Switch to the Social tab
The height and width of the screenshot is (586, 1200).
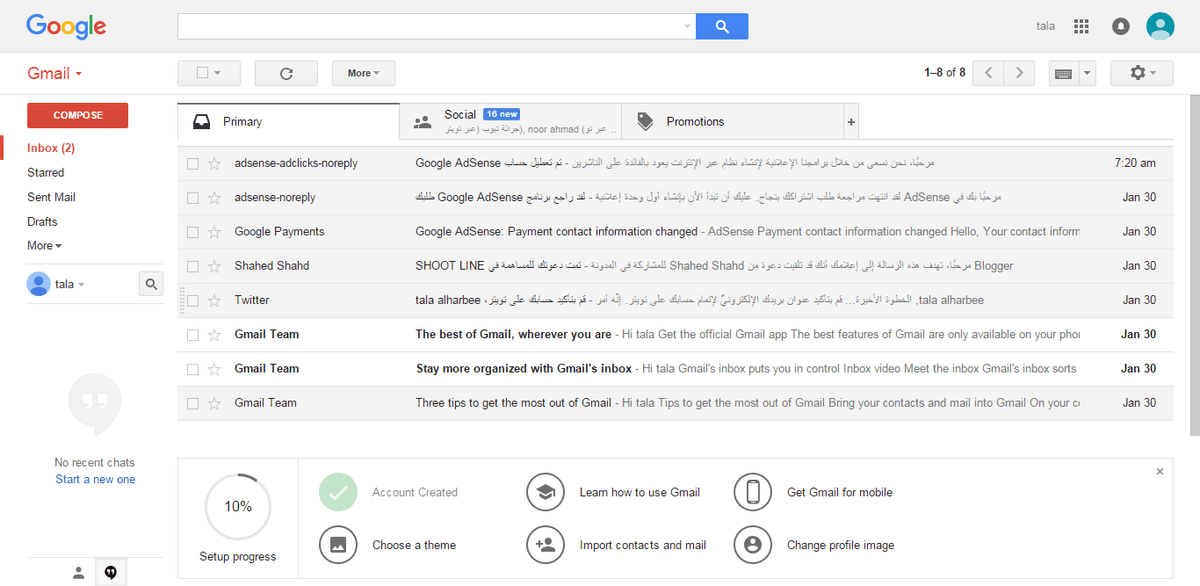(510, 121)
